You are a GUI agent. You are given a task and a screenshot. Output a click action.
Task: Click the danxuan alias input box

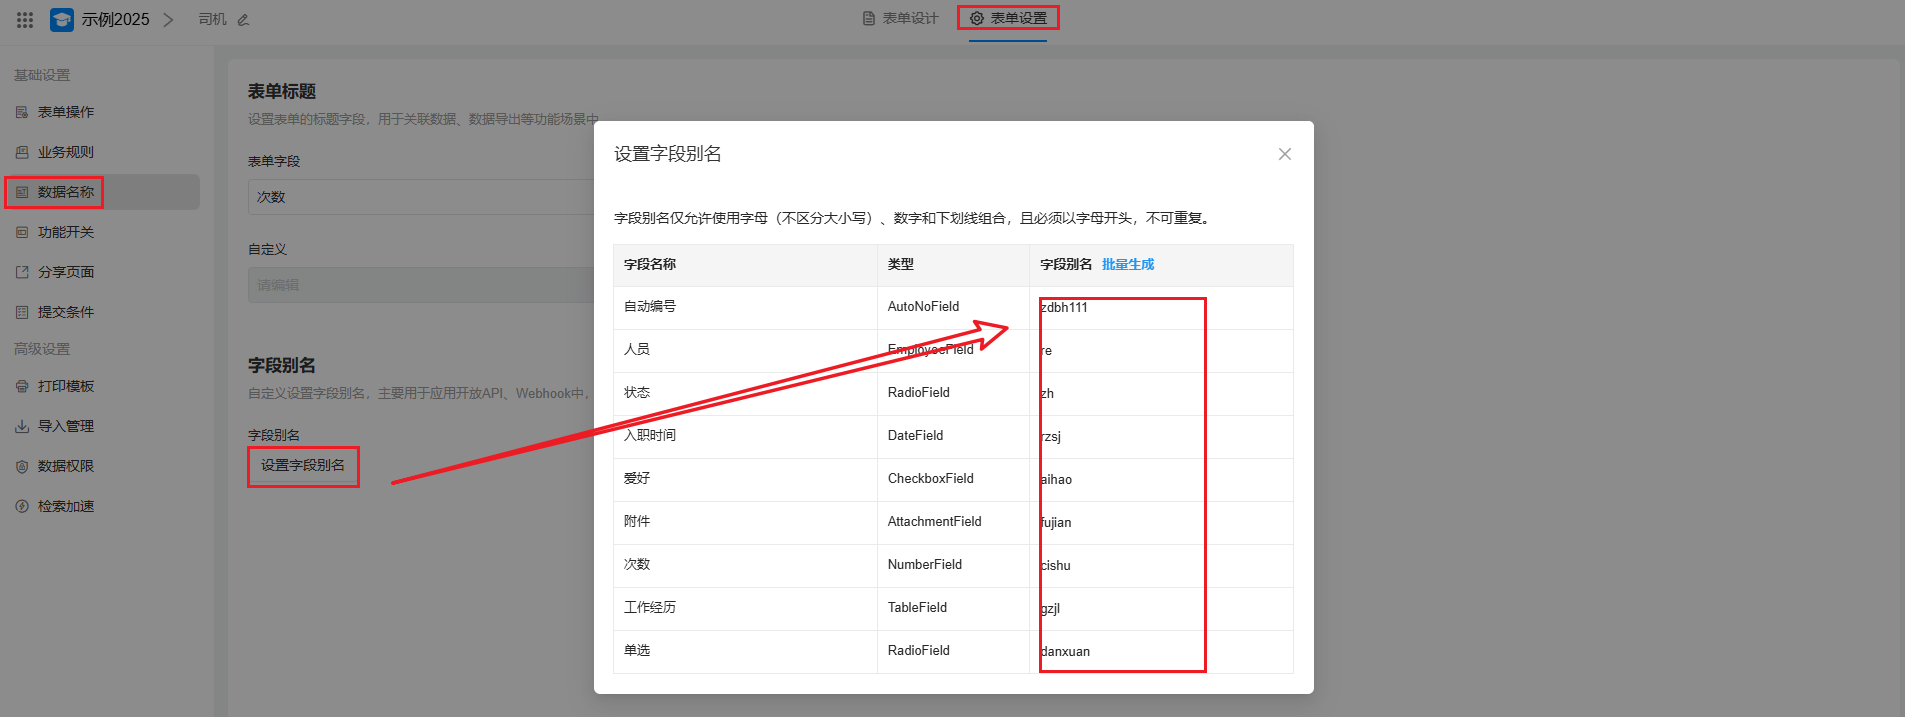(x=1120, y=652)
